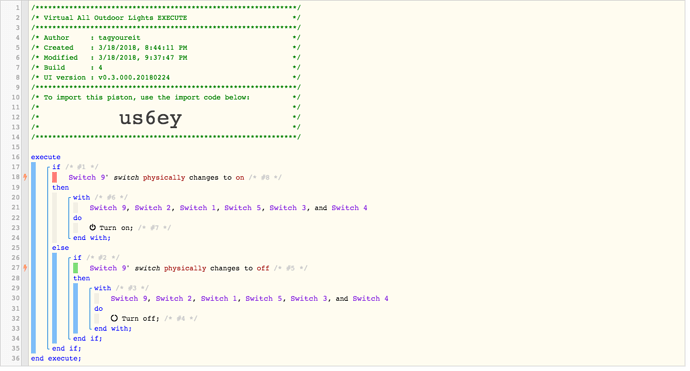Click Switch 9' in the changes to on condition

click(x=88, y=177)
